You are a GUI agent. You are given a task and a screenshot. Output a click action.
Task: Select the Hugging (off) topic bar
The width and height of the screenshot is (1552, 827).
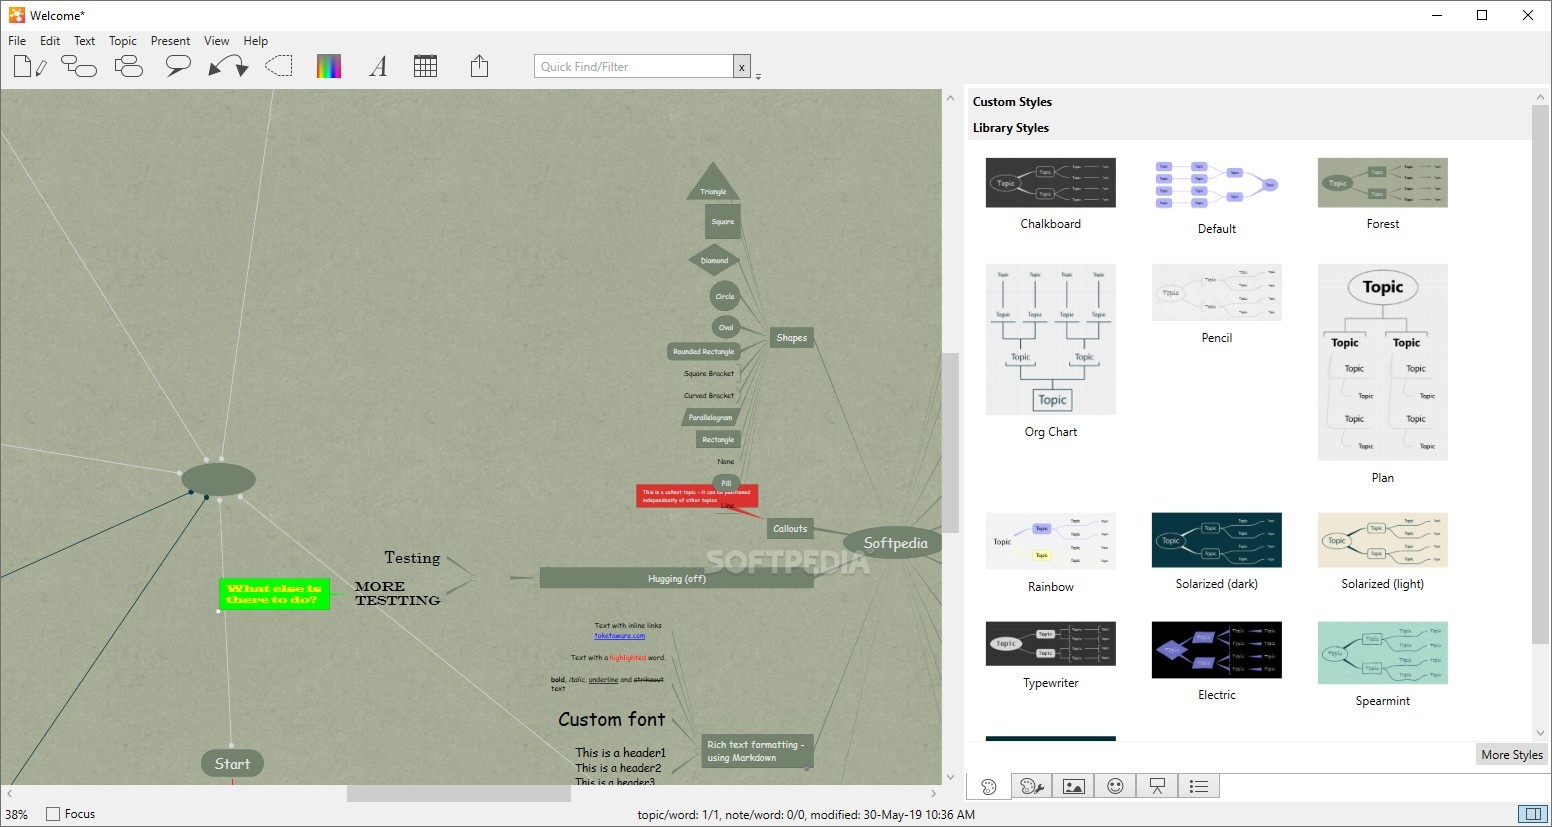pos(677,578)
